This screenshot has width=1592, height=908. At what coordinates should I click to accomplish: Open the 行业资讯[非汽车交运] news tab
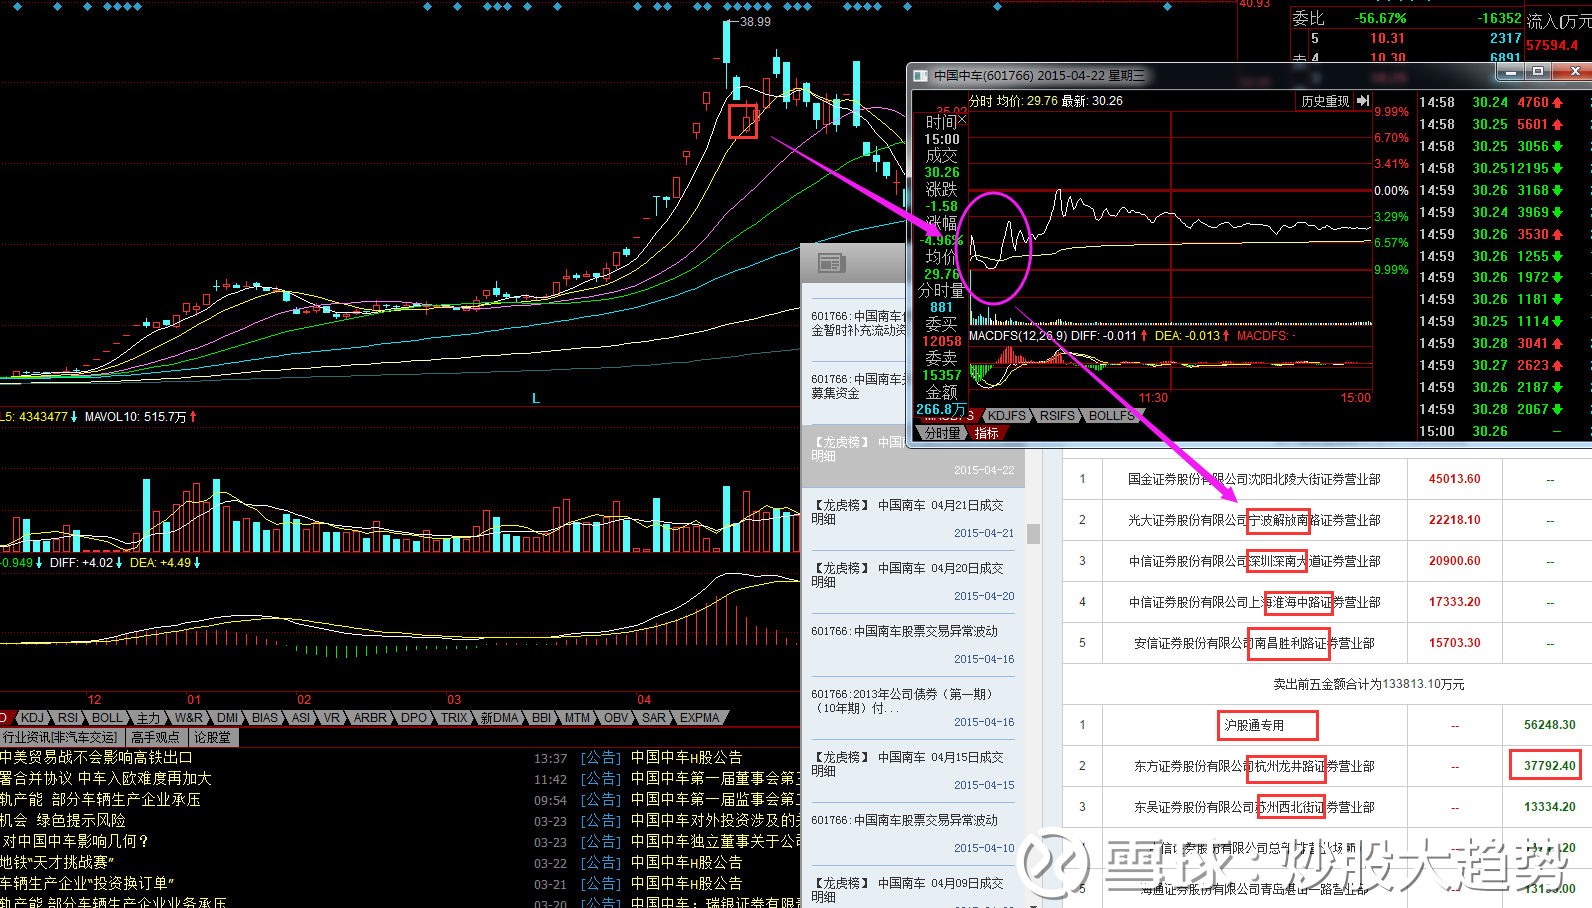coord(60,737)
